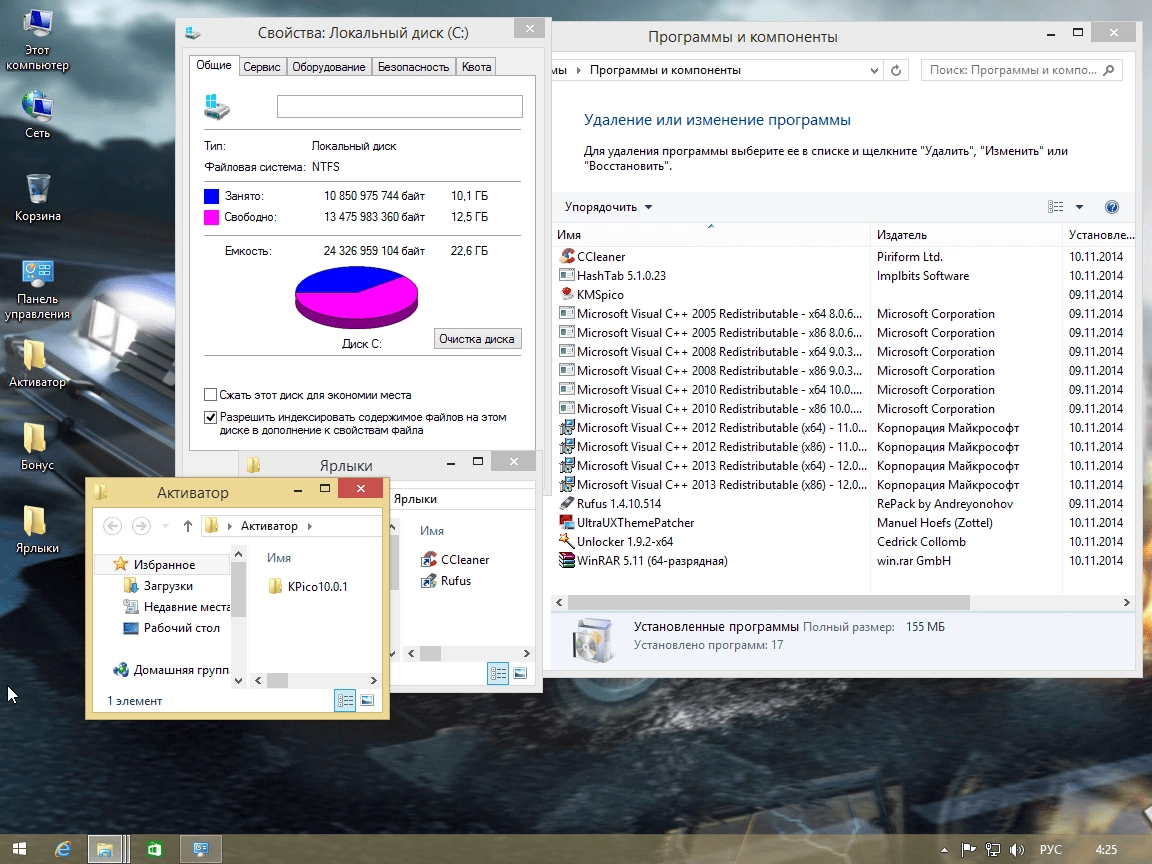The image size is (1152, 864).
Task: Select the Активатор desktop folder icon
Action: [37, 364]
